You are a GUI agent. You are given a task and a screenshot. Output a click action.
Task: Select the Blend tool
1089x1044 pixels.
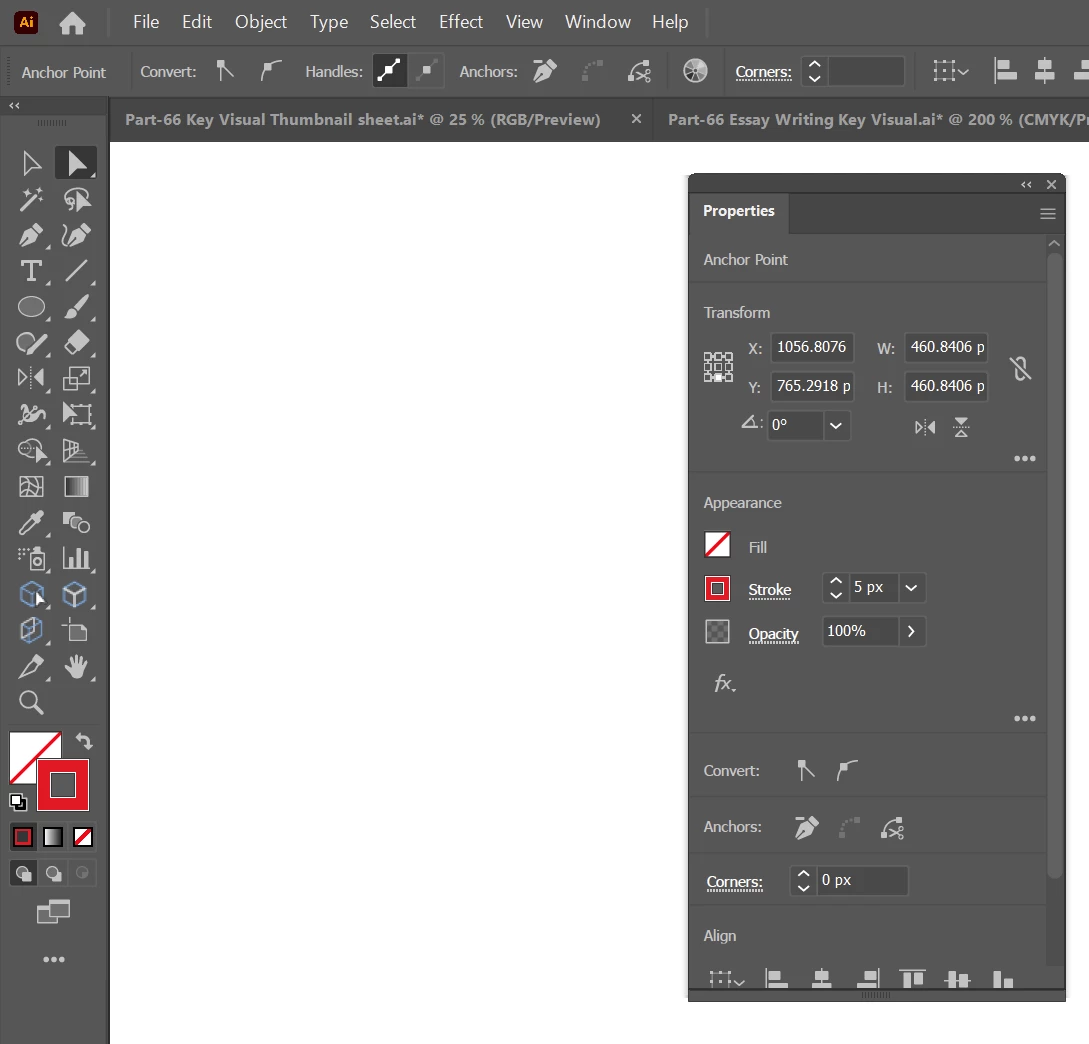pyautogui.click(x=76, y=522)
